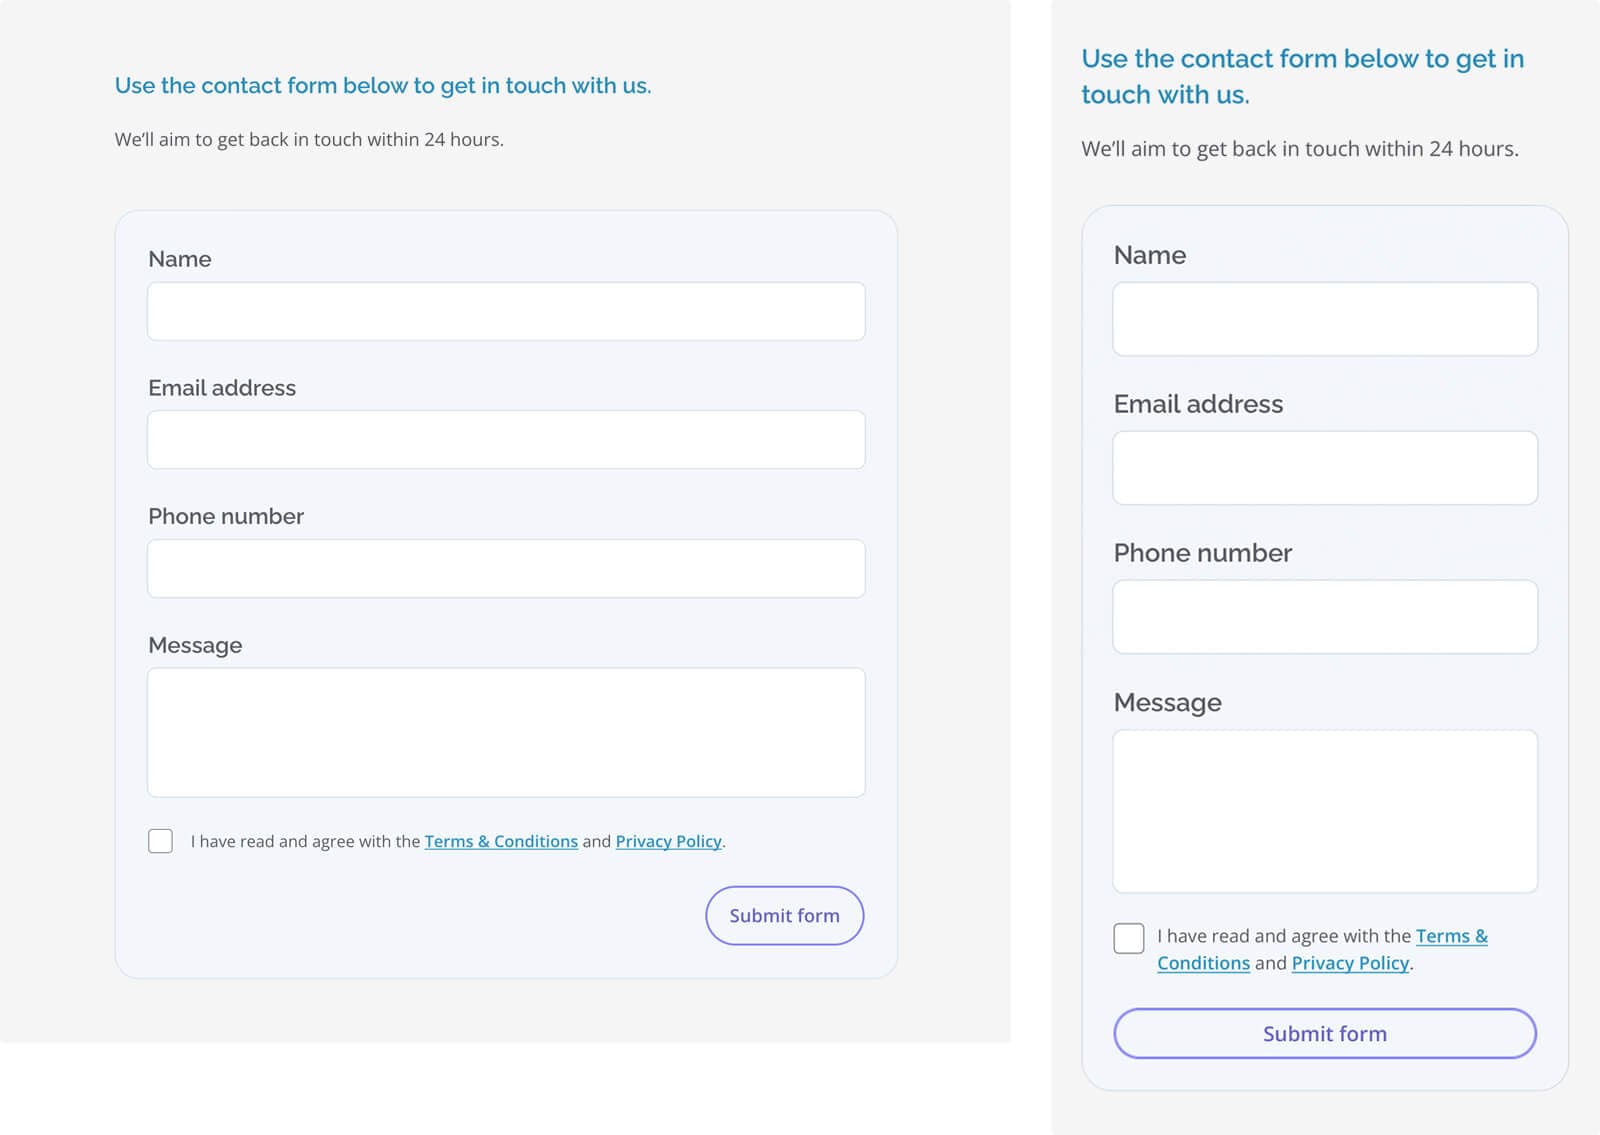Check the agreement checkbox in mobile form
Viewport: 1600px width, 1135px height.
coord(1129,938)
